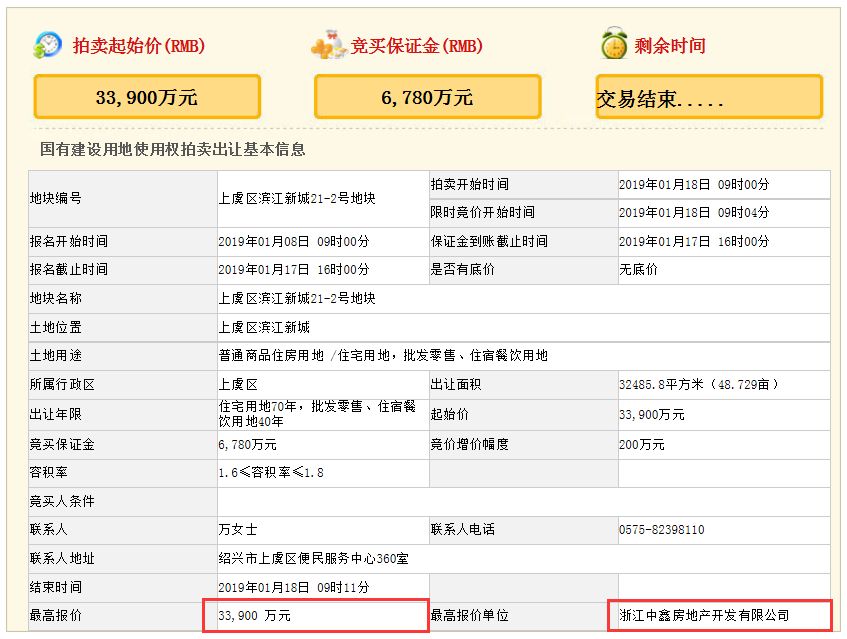
Task: Click the 地块名称 label
Action: [x=56, y=298]
